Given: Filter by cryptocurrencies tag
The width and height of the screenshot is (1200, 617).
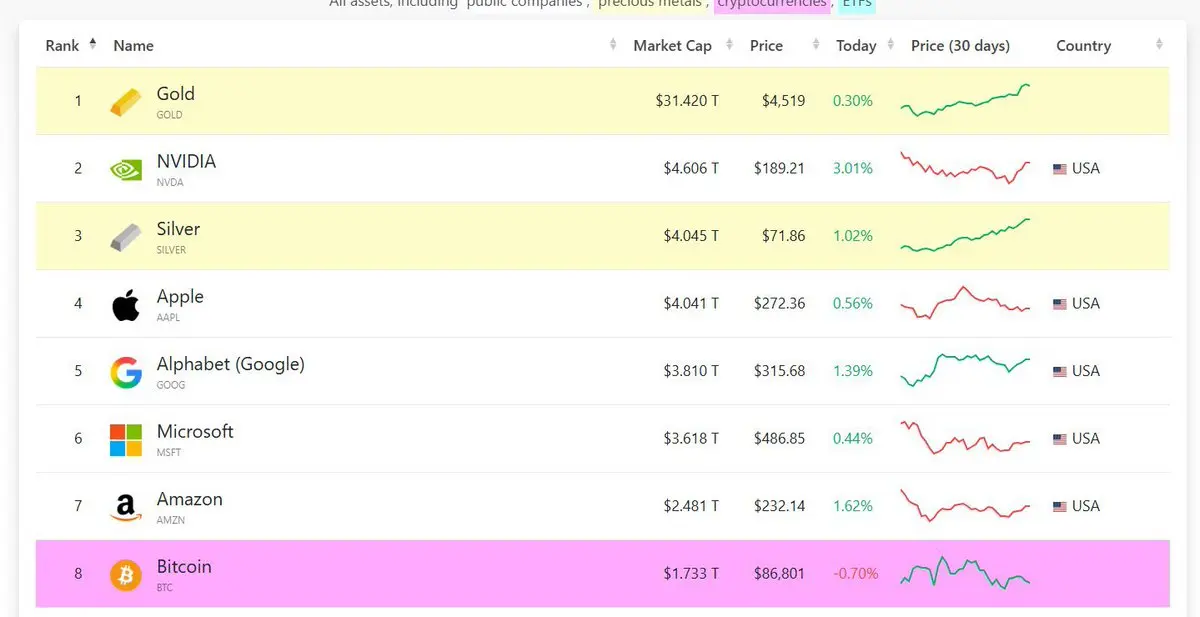Looking at the screenshot, I should [771, 4].
